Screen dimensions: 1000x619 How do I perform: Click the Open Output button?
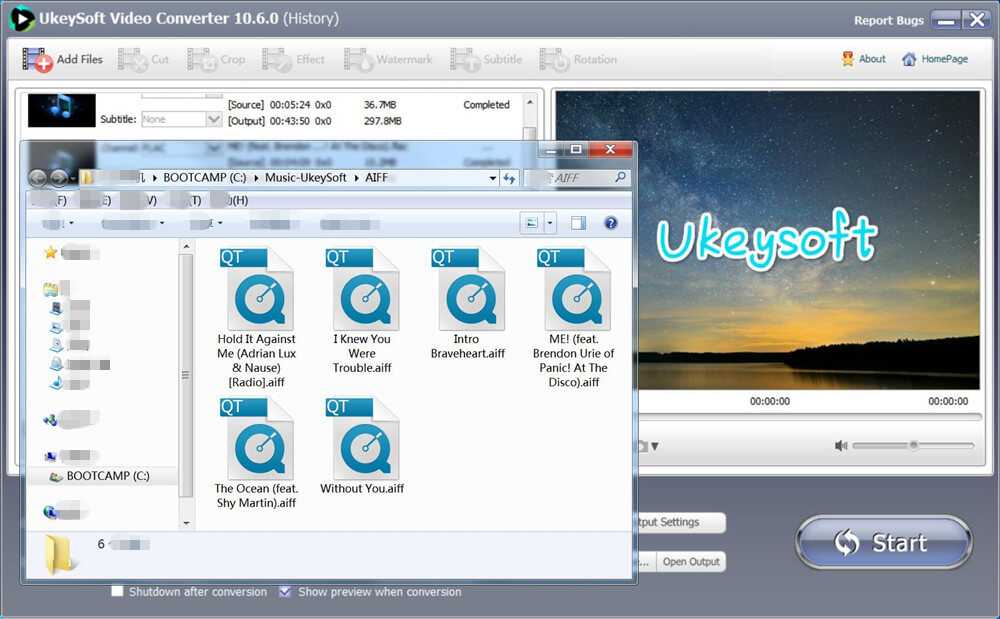coord(691,562)
